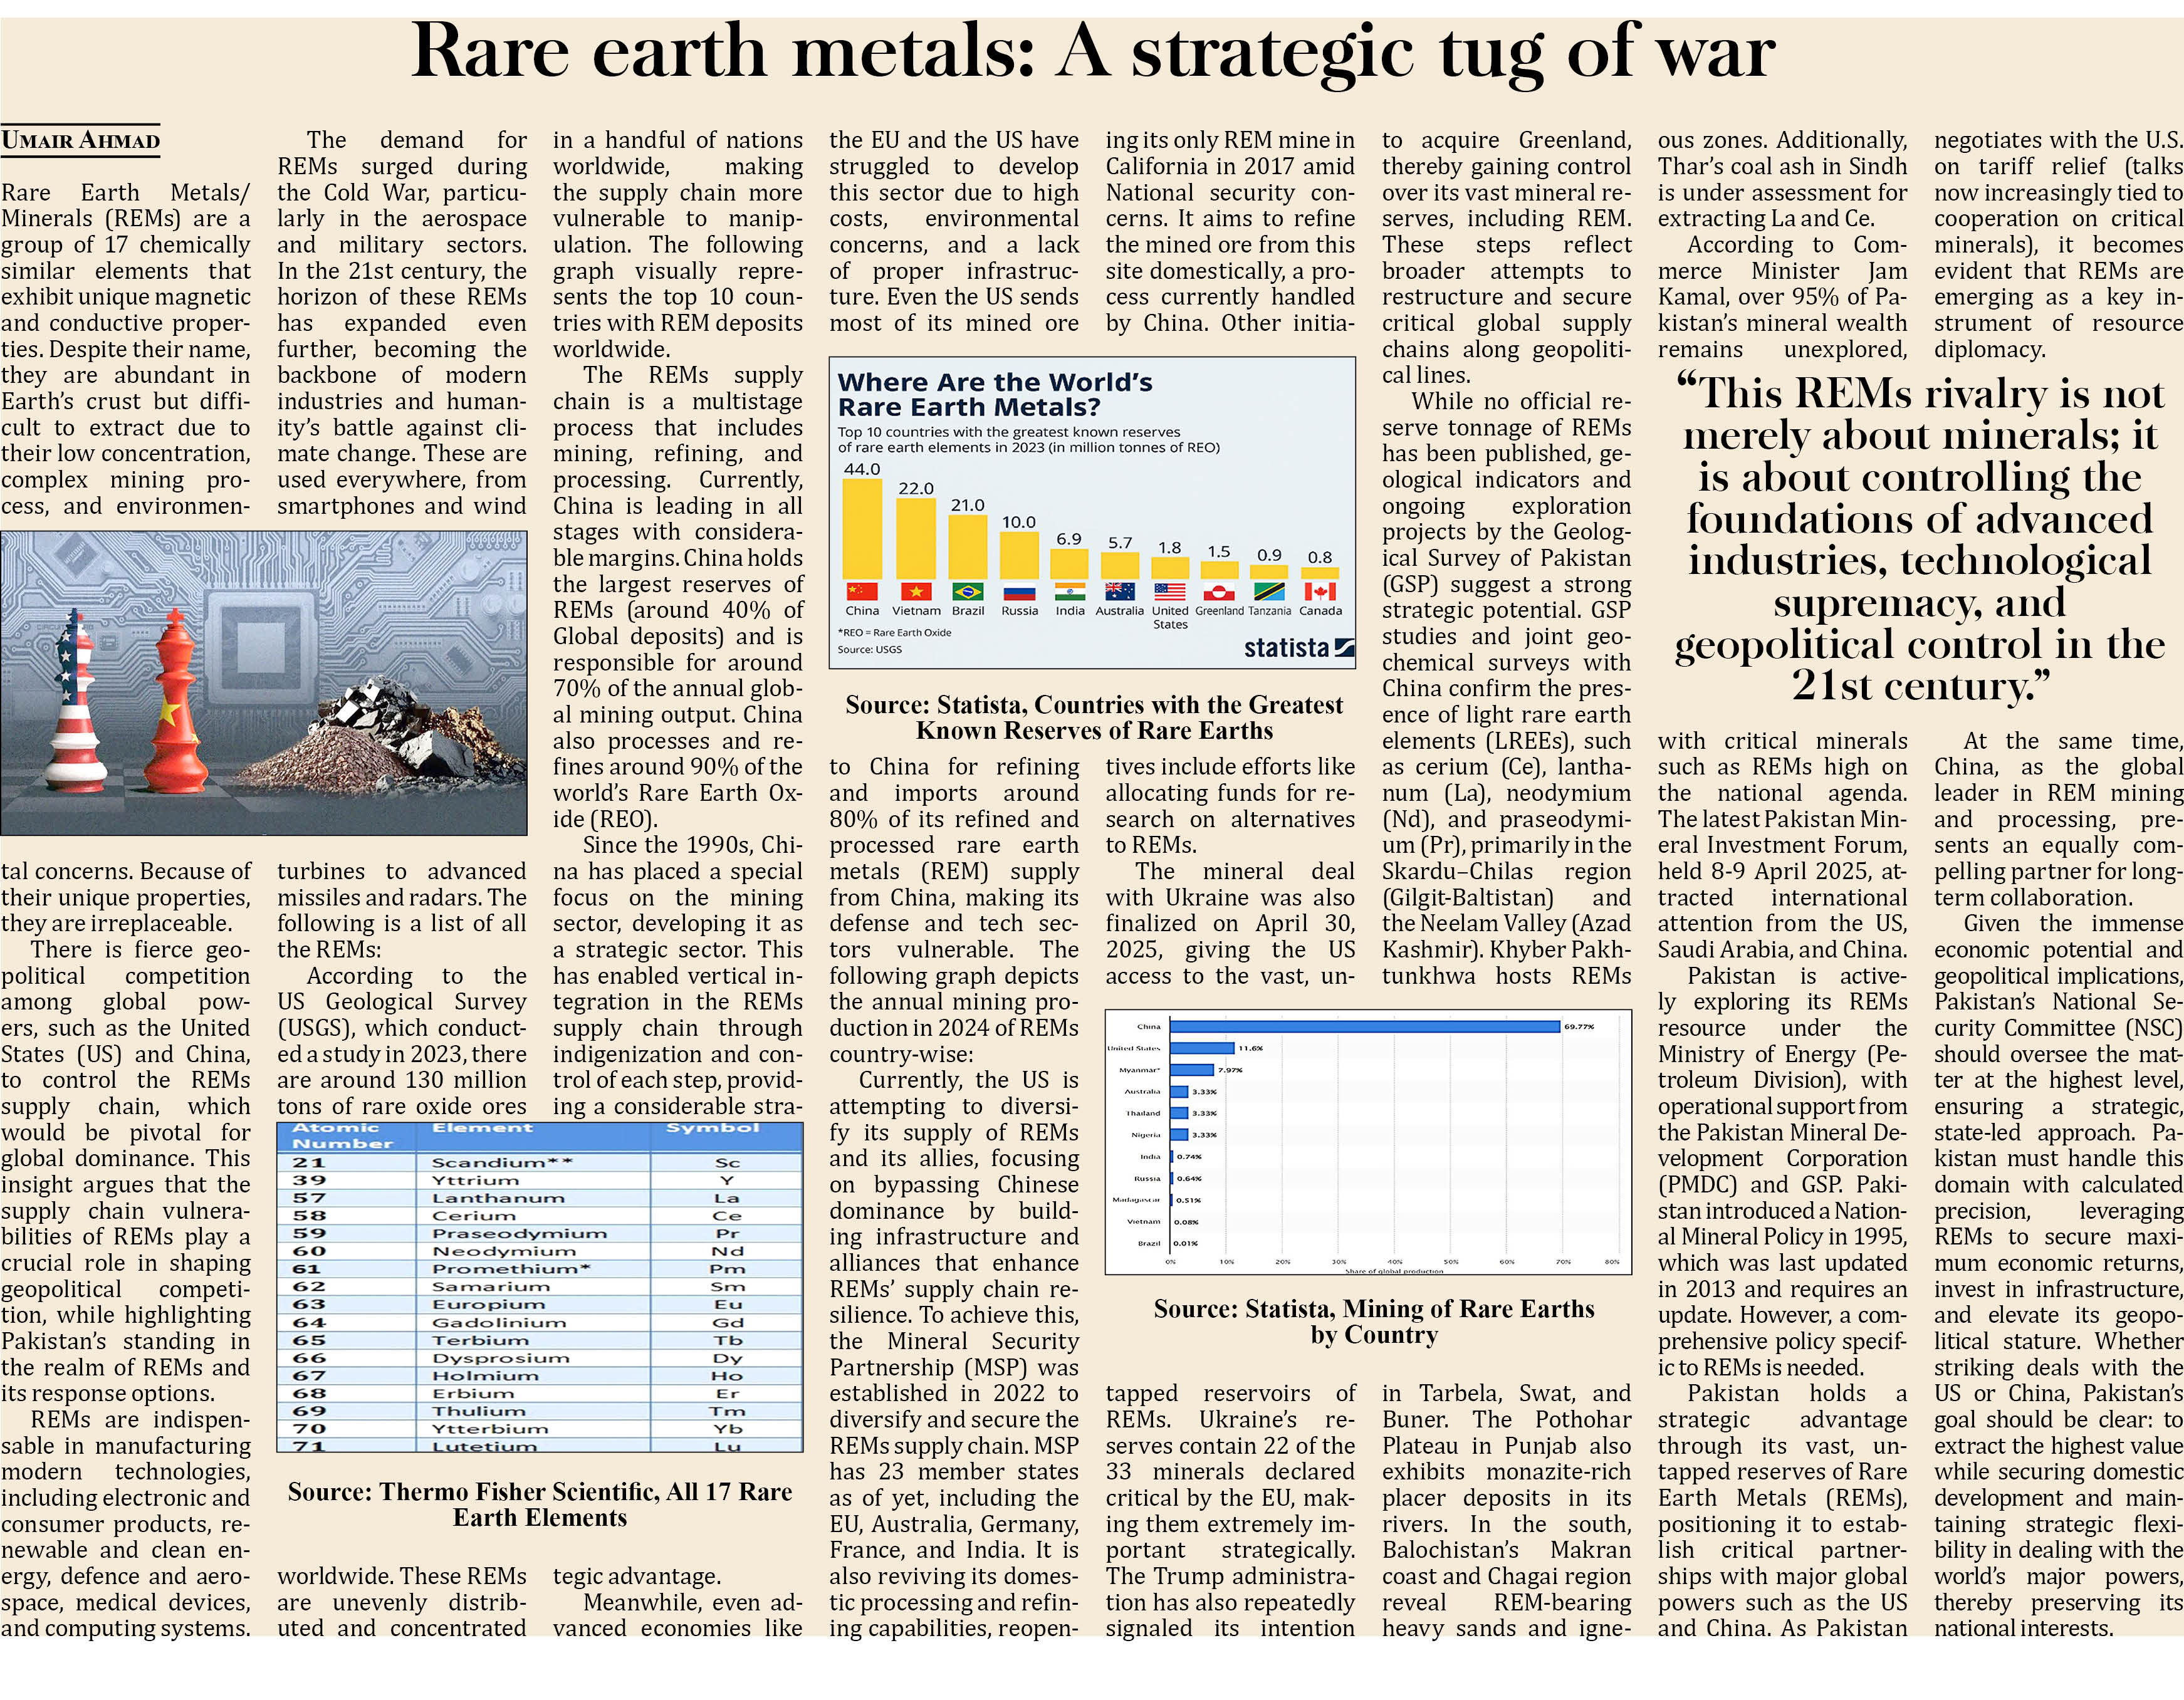Click the United States flag icon
This screenshot has height=1700, width=2184.
[x=1171, y=593]
